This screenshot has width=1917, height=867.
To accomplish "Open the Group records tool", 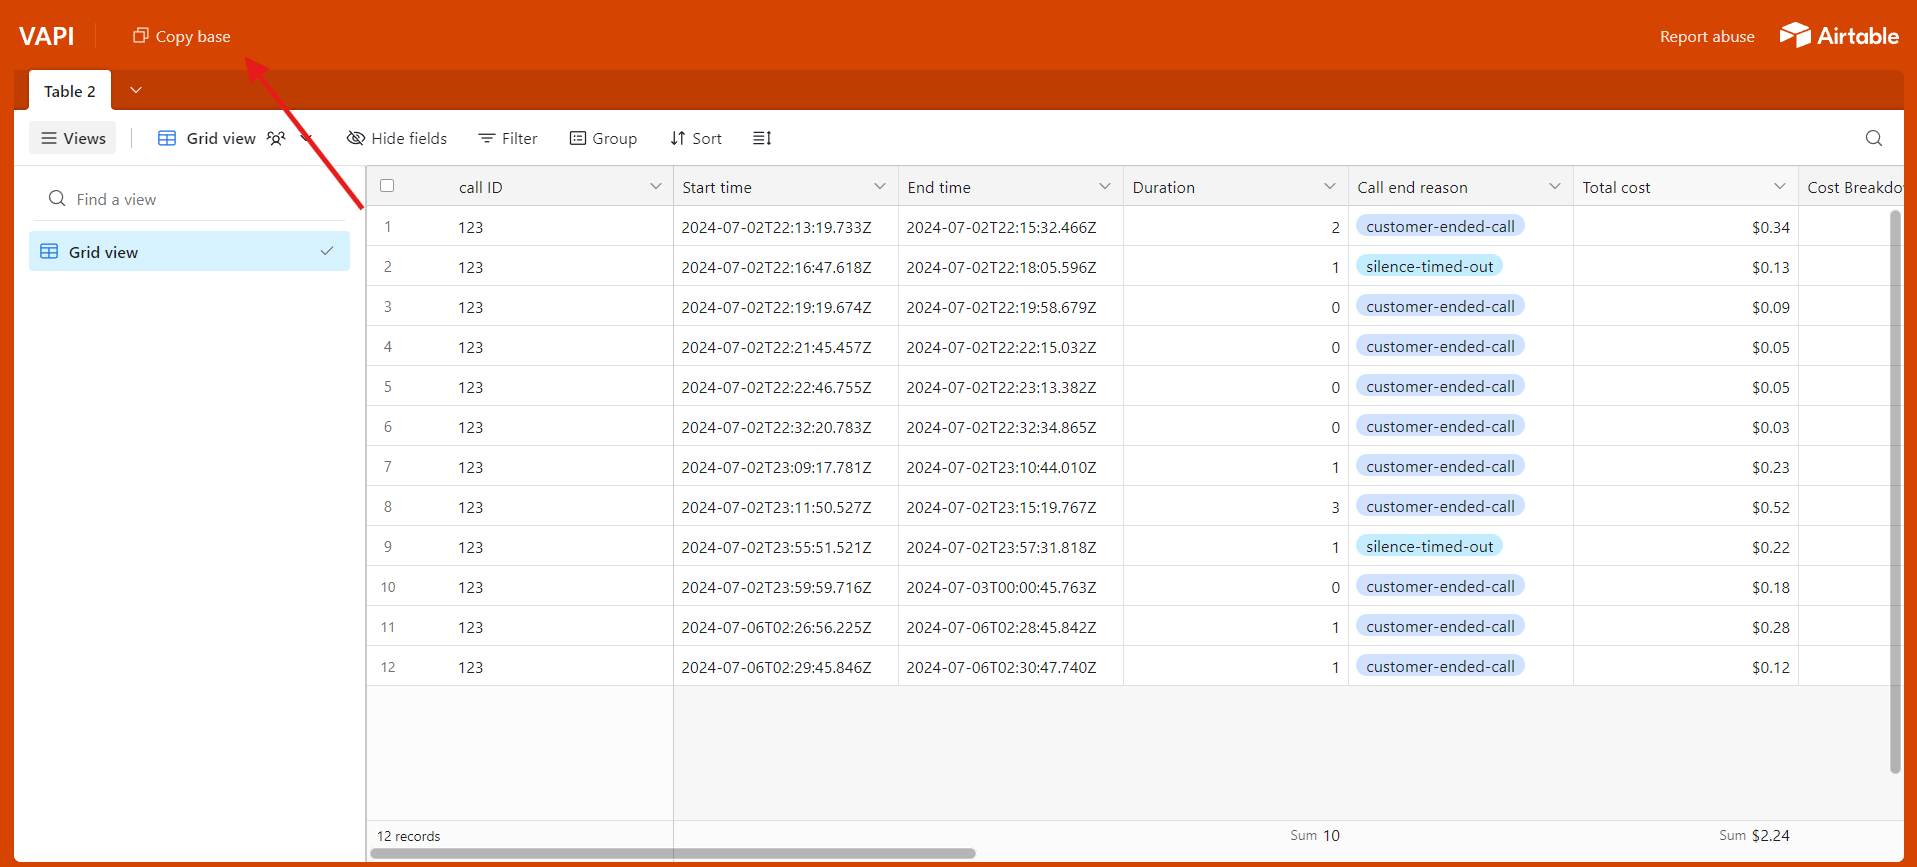I will click(603, 138).
